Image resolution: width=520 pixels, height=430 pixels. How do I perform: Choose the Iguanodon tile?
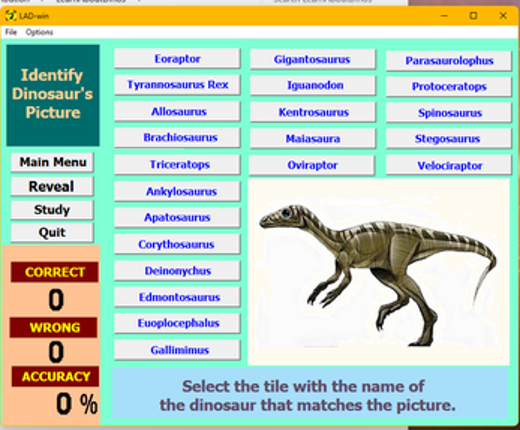(x=313, y=86)
